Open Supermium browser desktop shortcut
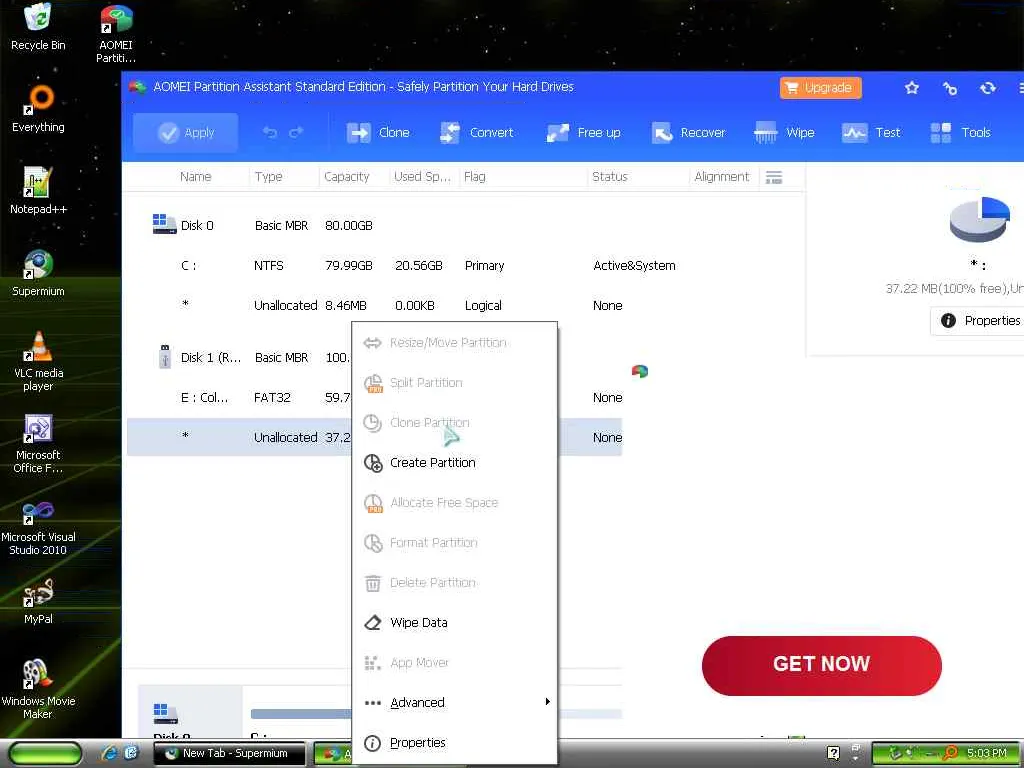1024x768 pixels. pos(38,272)
